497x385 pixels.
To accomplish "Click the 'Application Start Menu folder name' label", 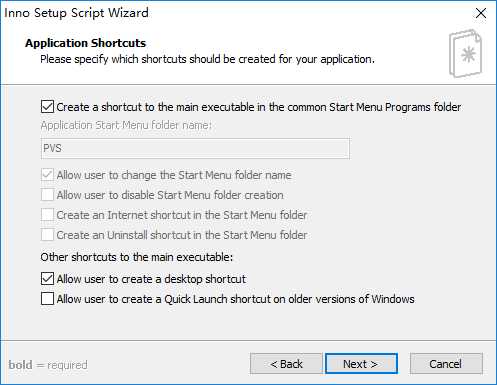I will pyautogui.click(x=126, y=125).
